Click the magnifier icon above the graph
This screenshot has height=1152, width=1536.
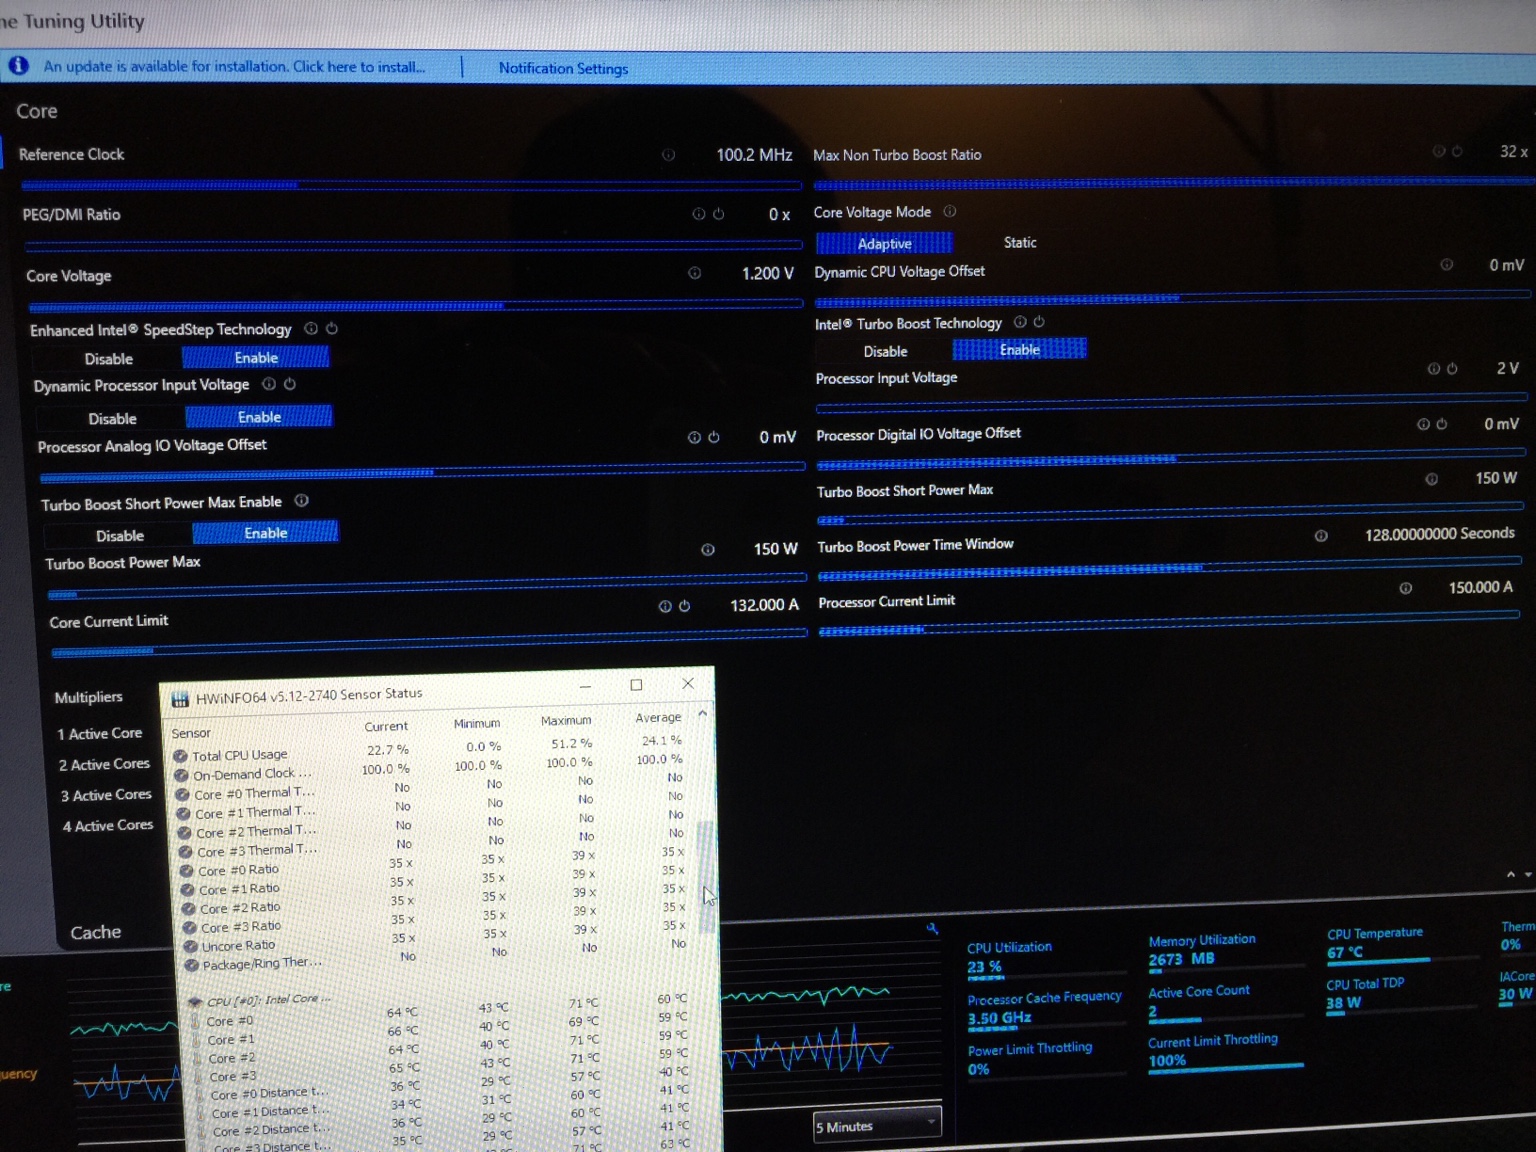(932, 929)
